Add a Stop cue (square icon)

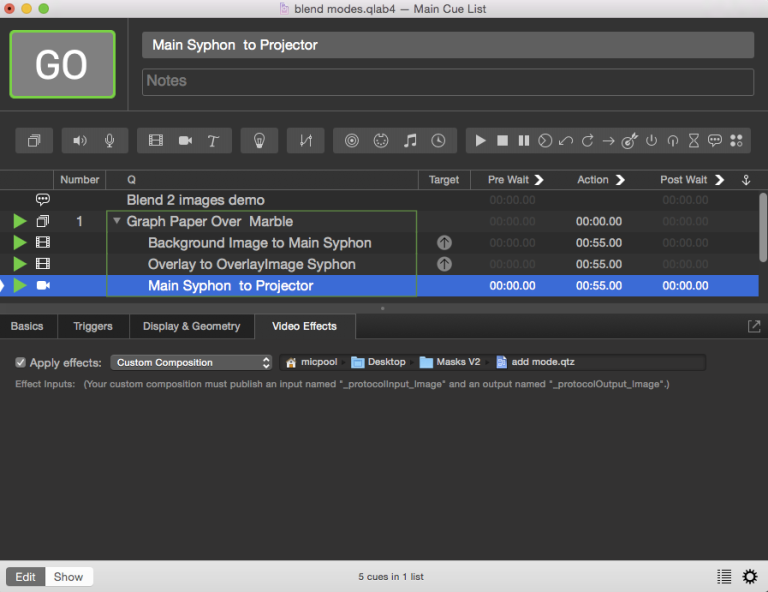pyautogui.click(x=503, y=141)
